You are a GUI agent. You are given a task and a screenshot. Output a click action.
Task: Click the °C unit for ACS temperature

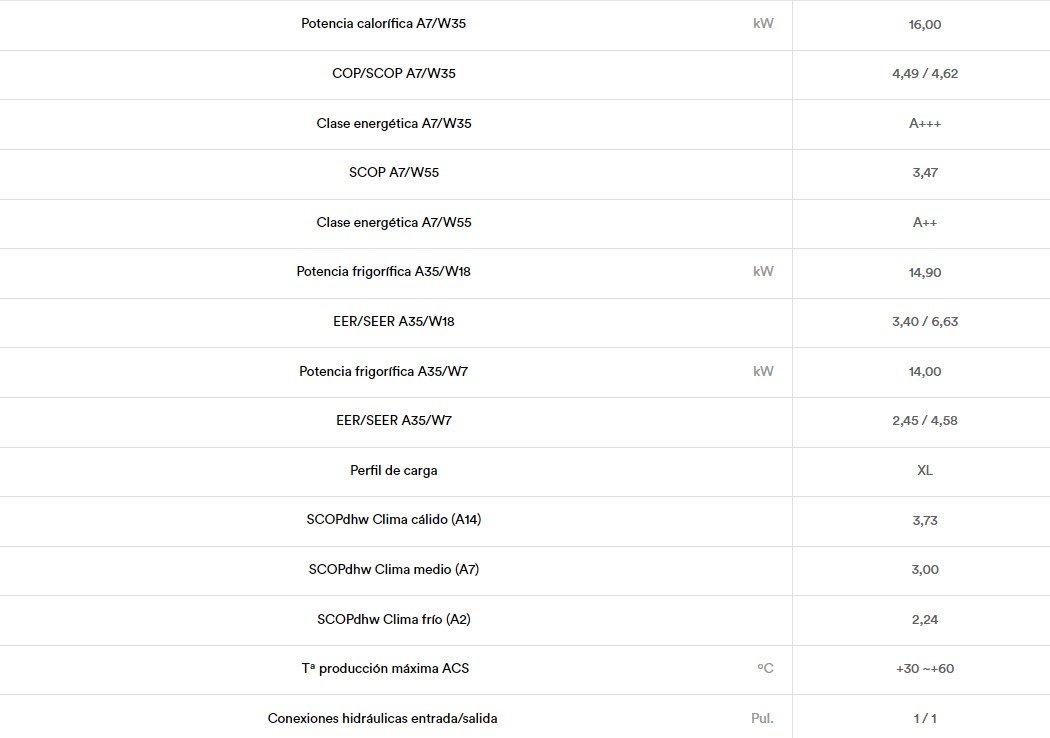[x=765, y=668]
